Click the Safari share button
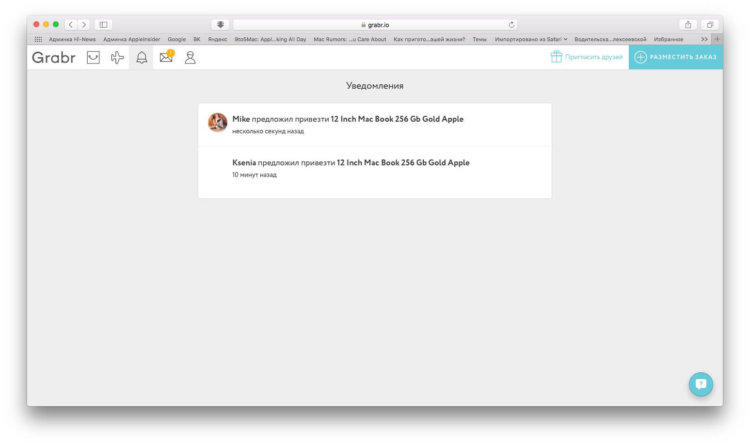Image resolution: width=750 pixels, height=445 pixels. click(688, 24)
